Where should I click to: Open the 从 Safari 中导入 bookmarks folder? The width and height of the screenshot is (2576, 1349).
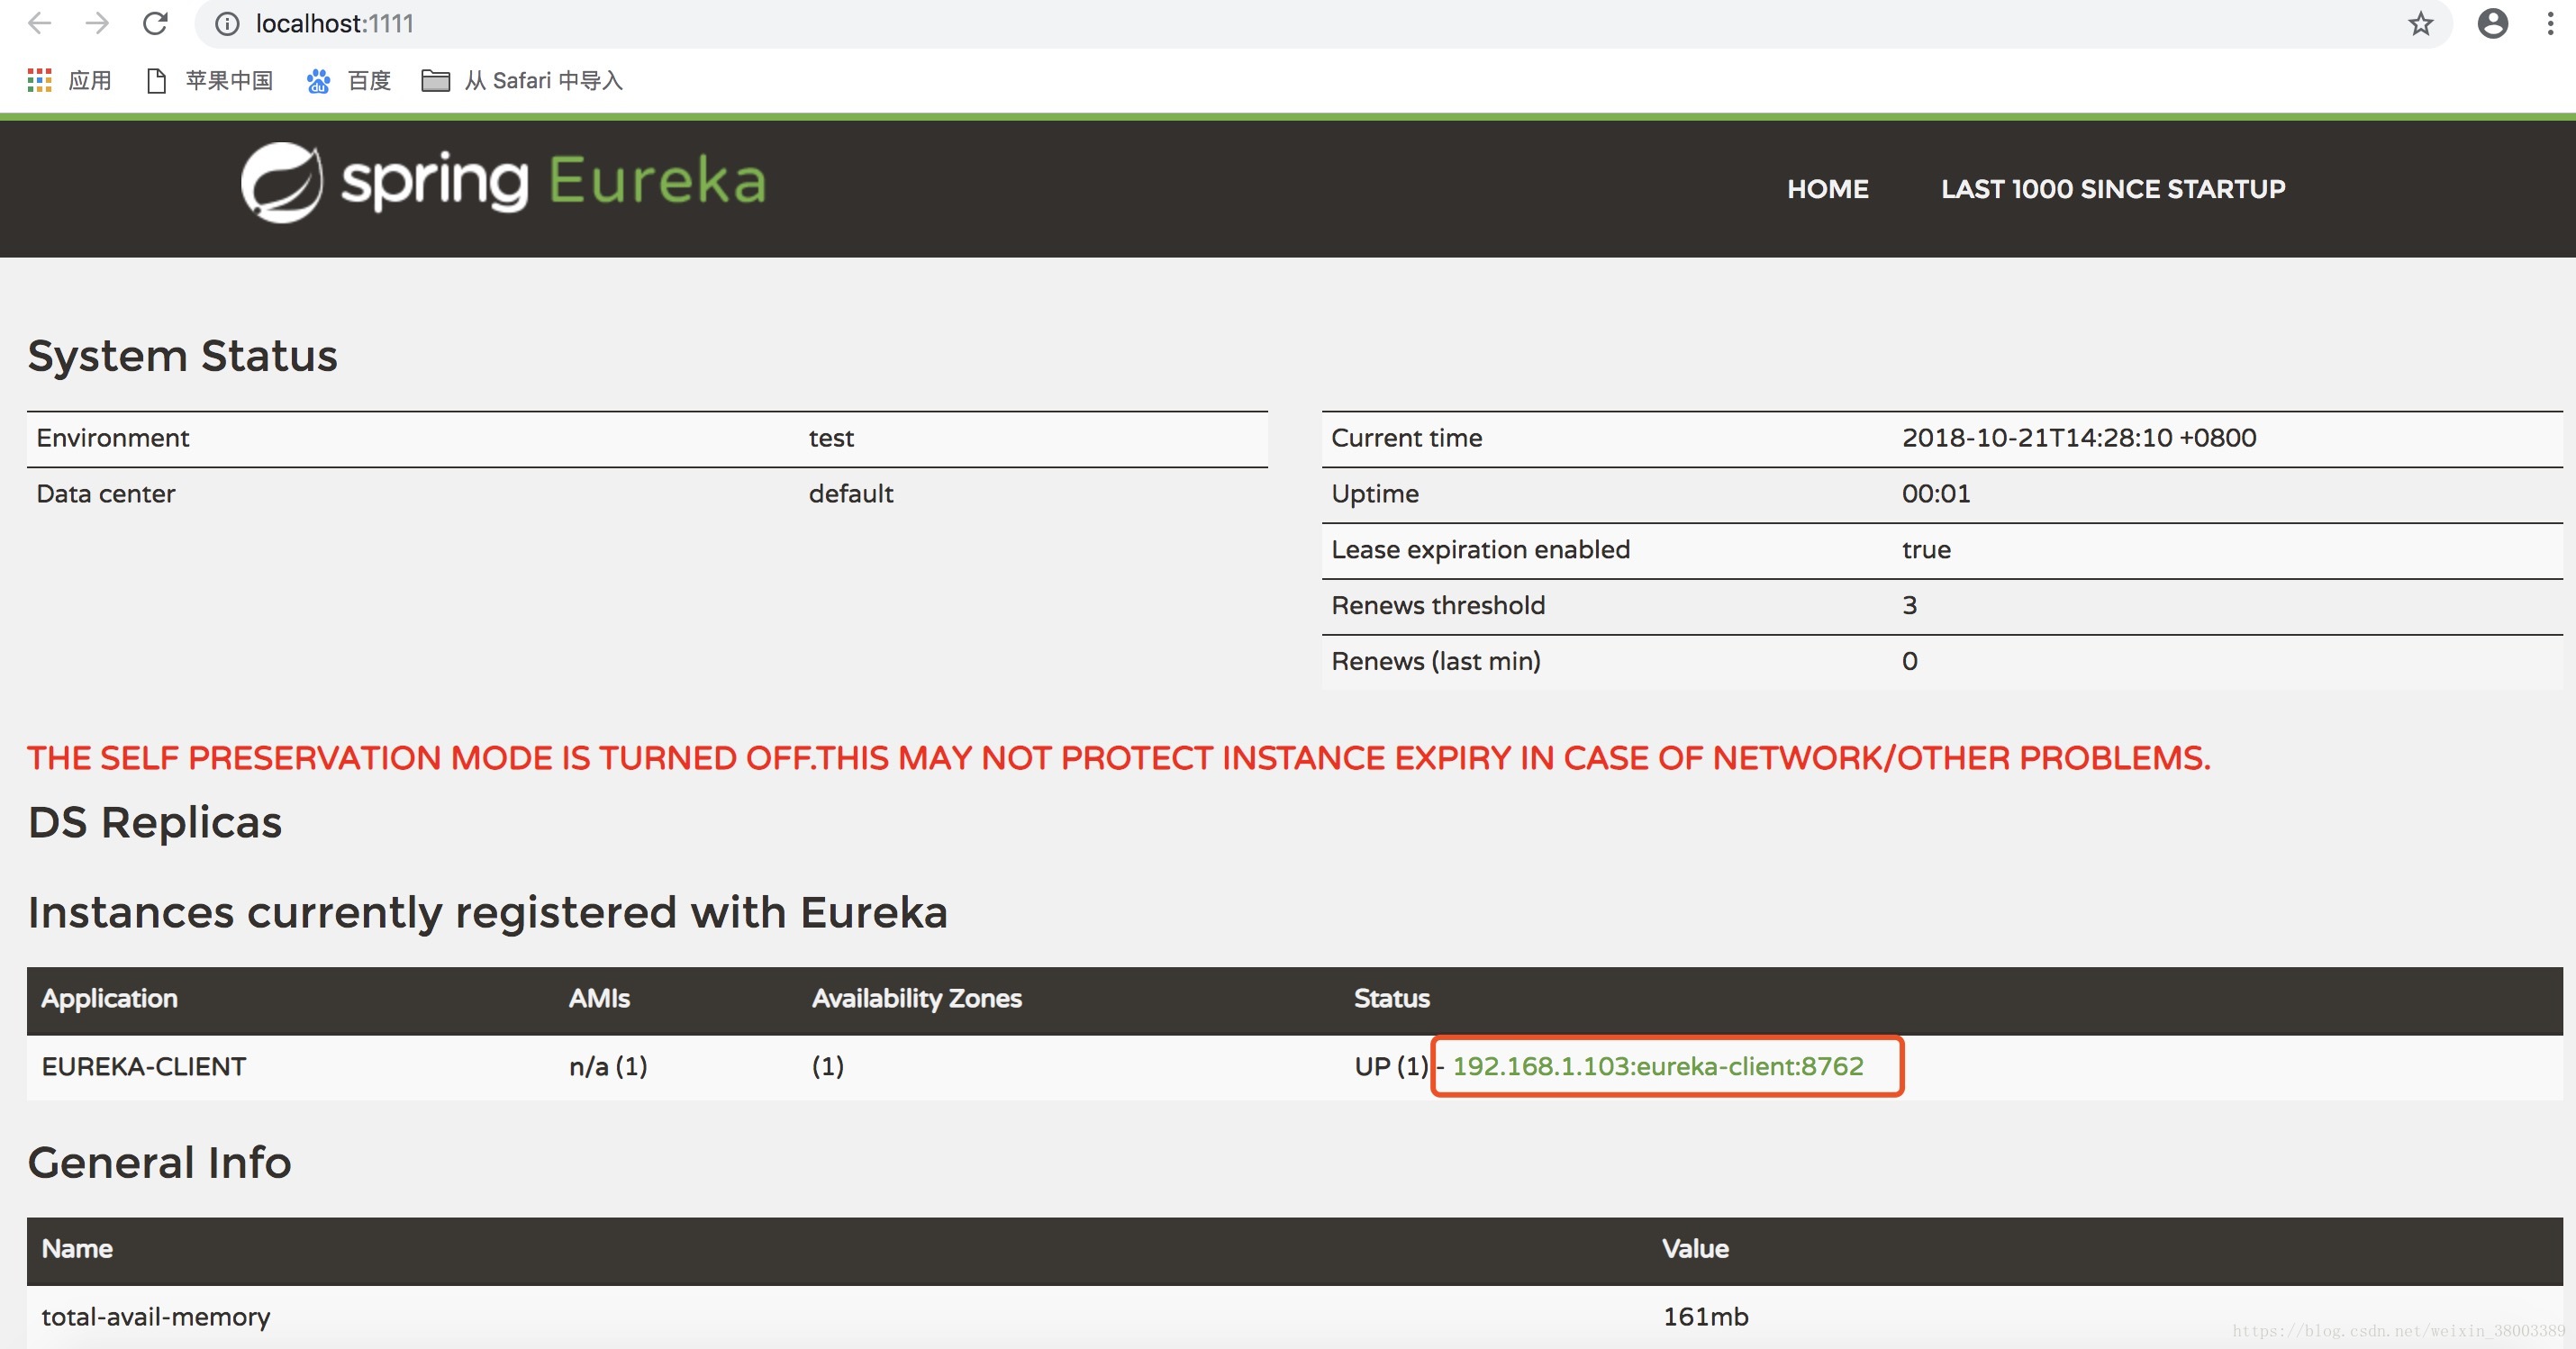click(x=522, y=80)
